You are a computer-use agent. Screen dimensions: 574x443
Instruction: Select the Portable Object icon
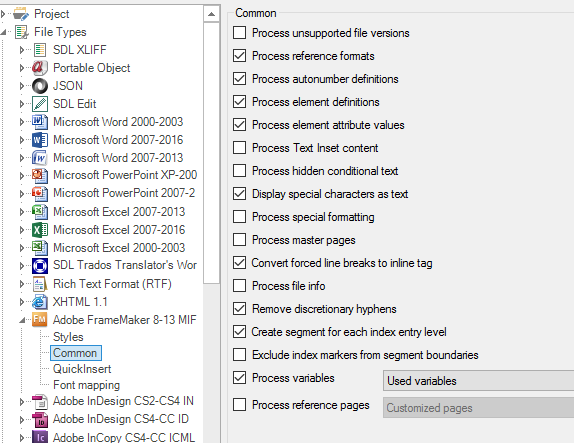tap(40, 68)
